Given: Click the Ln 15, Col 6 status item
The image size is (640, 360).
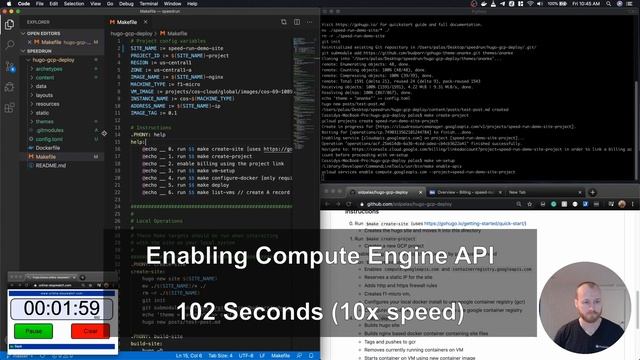Looking at the screenshot, I should click(x=189, y=356).
